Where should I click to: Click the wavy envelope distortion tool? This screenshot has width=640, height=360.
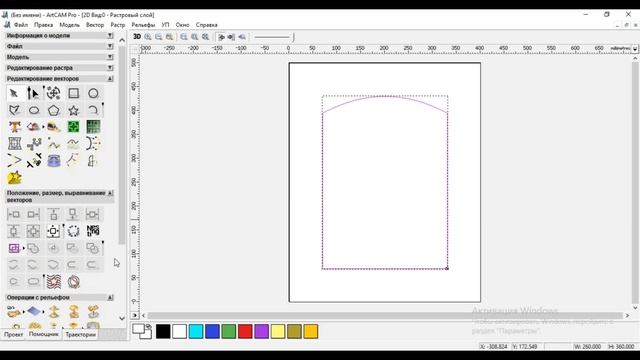pyautogui.click(x=54, y=282)
